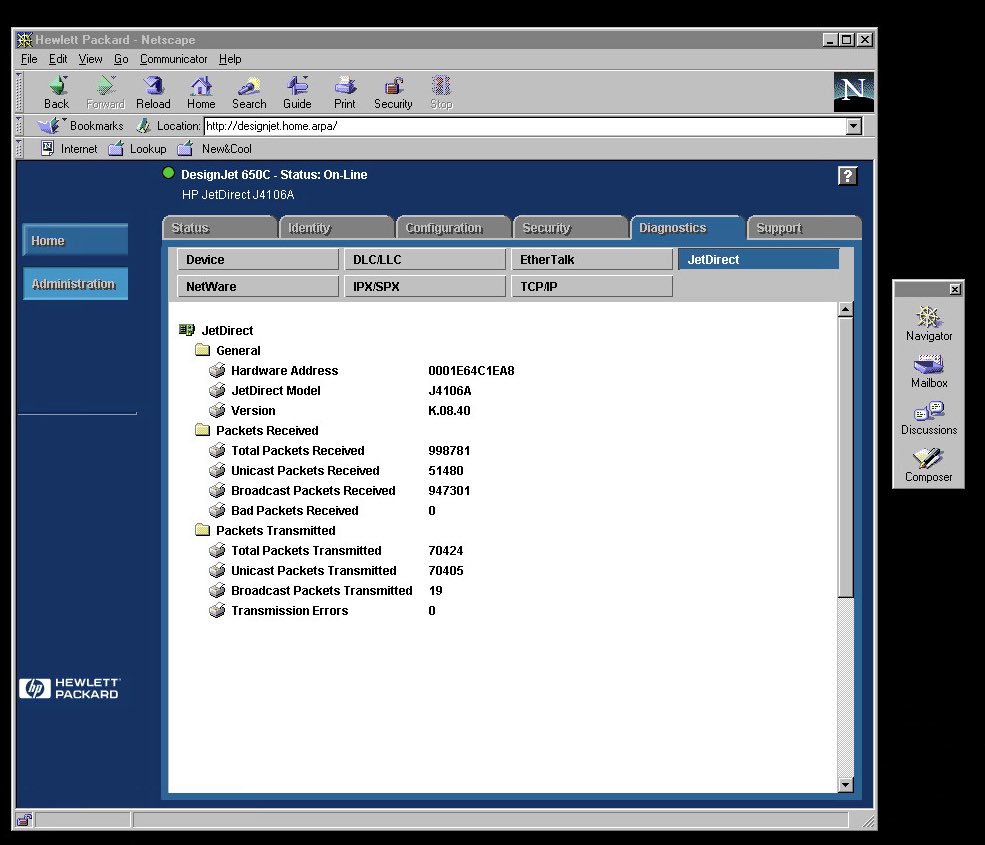Click the Stop toolbar icon
Viewport: 985px width, 845px height.
(x=441, y=92)
